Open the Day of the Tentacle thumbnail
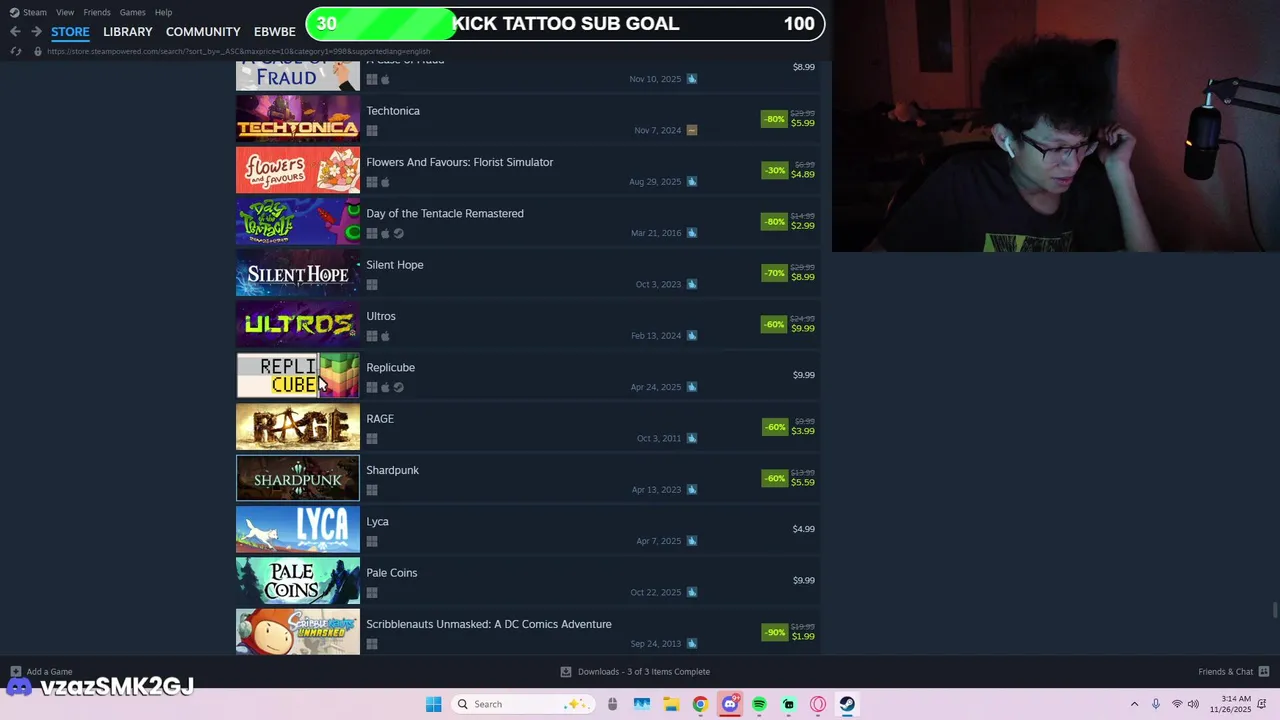Viewport: 1280px width, 720px height. tap(297, 221)
